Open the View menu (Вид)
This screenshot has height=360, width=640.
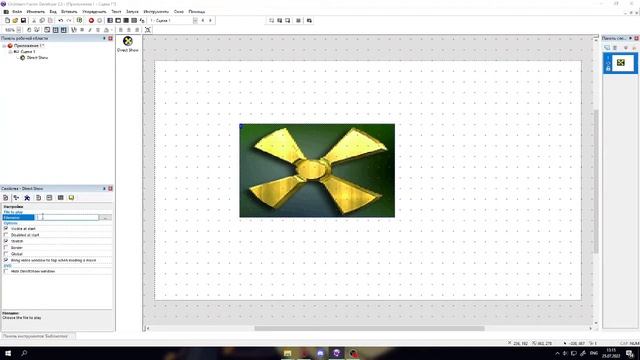tap(53, 12)
